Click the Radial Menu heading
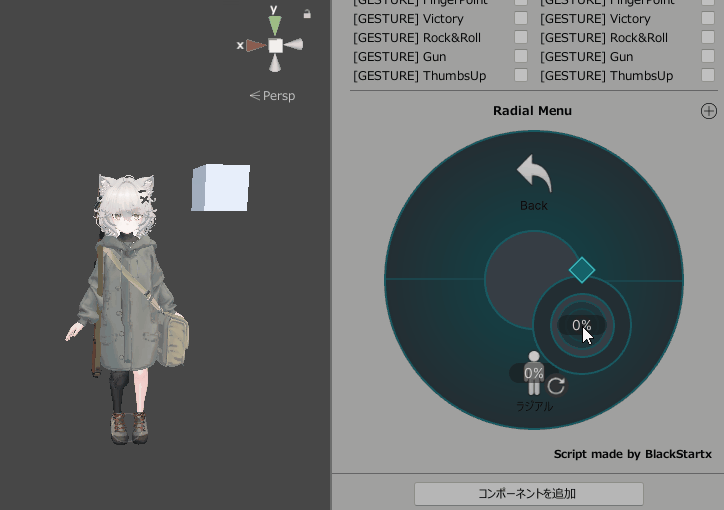This screenshot has height=510, width=724. click(532, 111)
